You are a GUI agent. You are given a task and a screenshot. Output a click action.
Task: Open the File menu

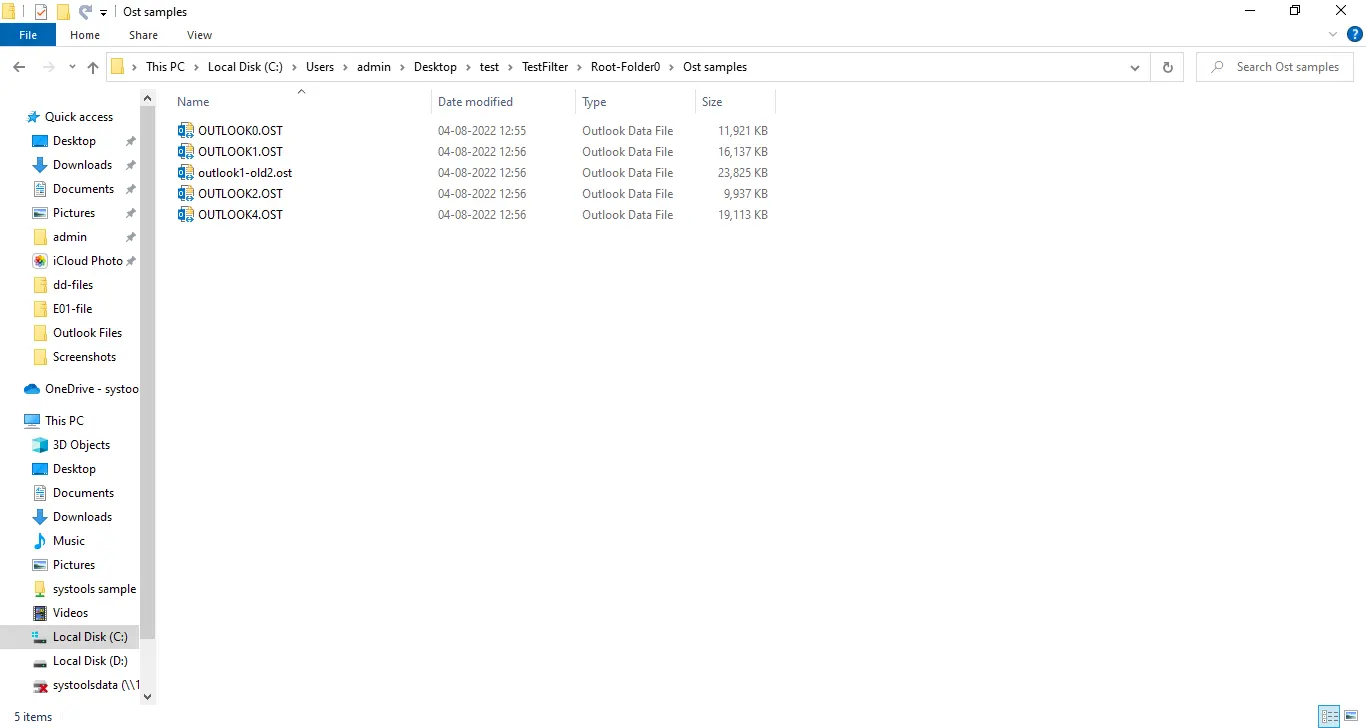28,35
